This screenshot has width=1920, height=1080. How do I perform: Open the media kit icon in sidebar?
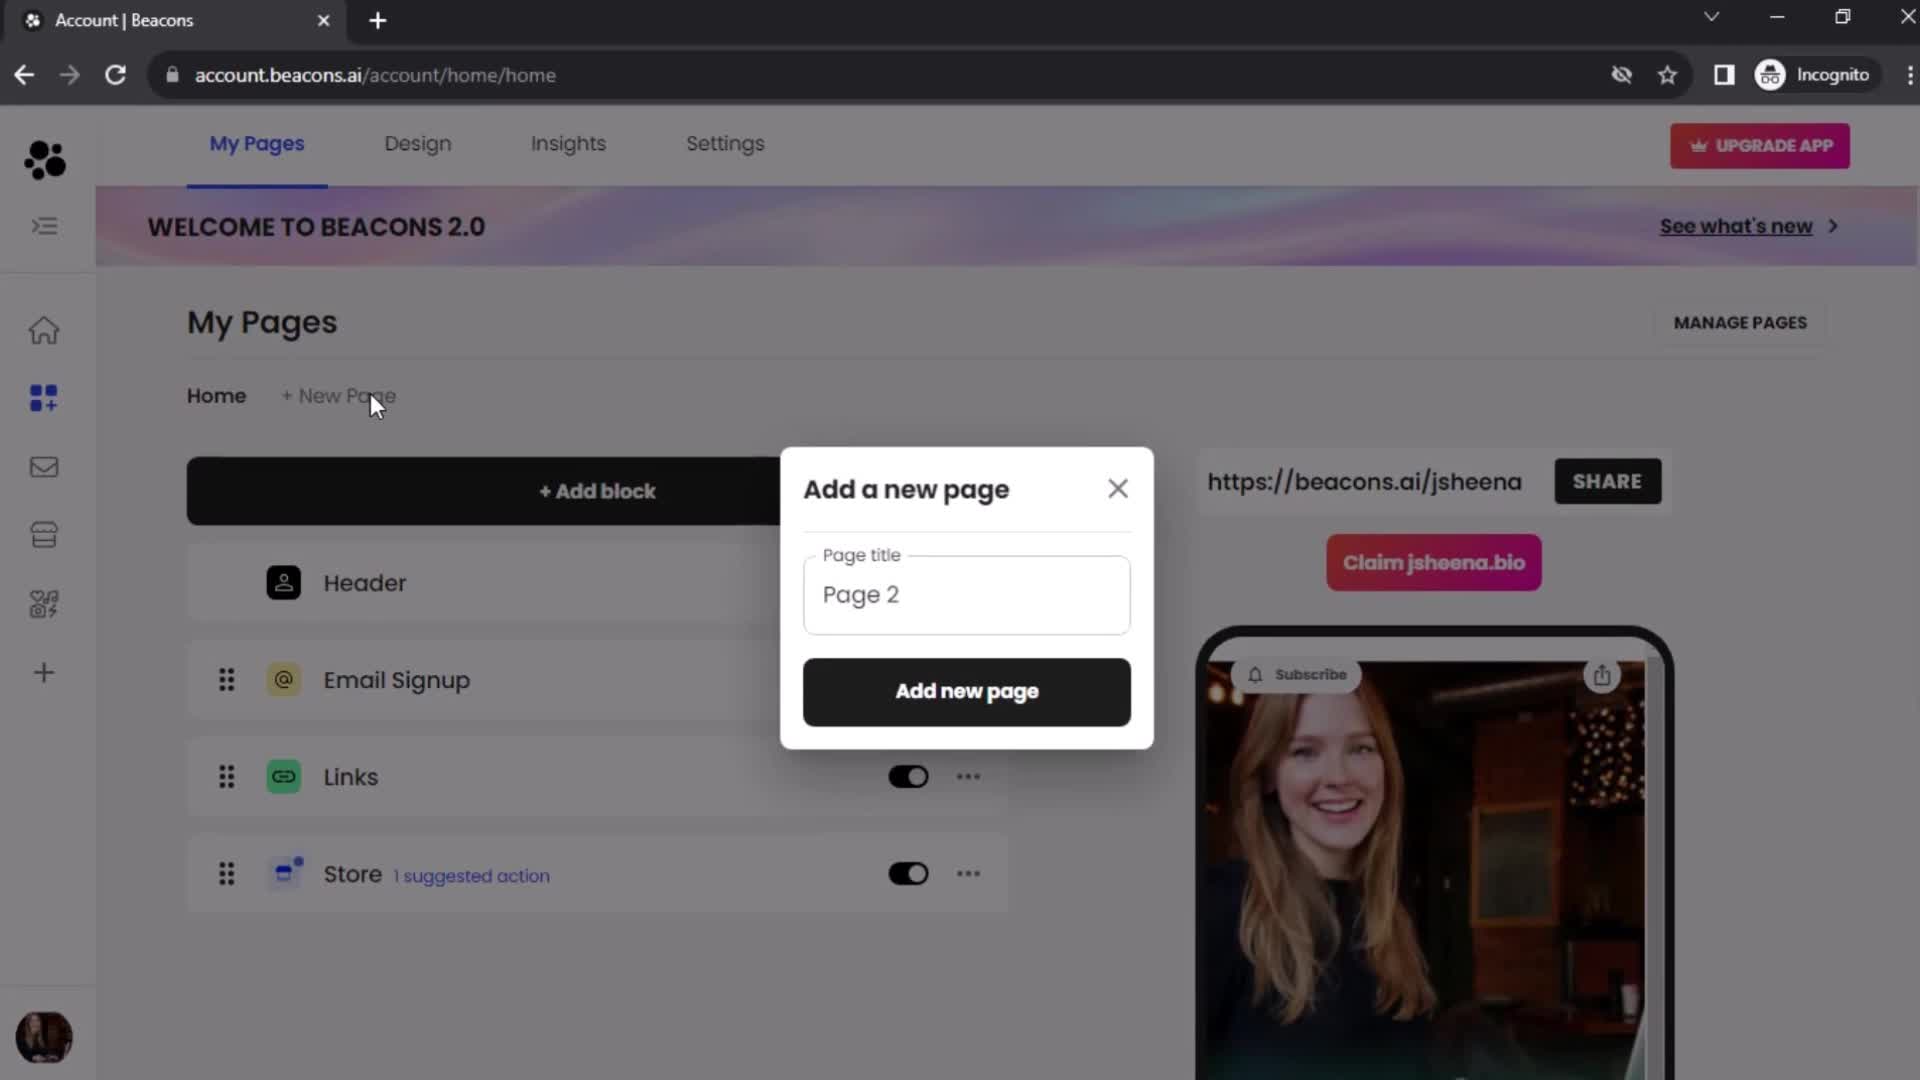point(44,604)
